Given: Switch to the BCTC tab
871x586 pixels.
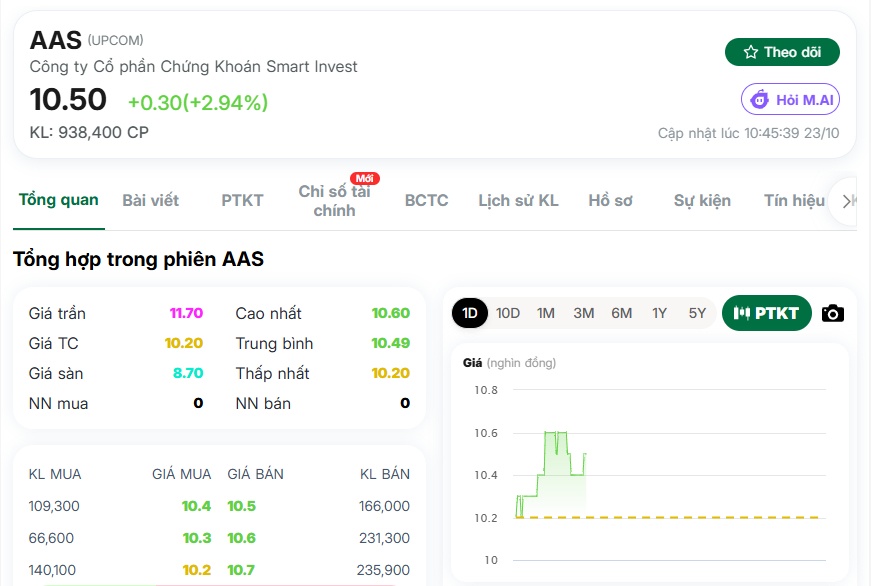Looking at the screenshot, I should (x=427, y=201).
